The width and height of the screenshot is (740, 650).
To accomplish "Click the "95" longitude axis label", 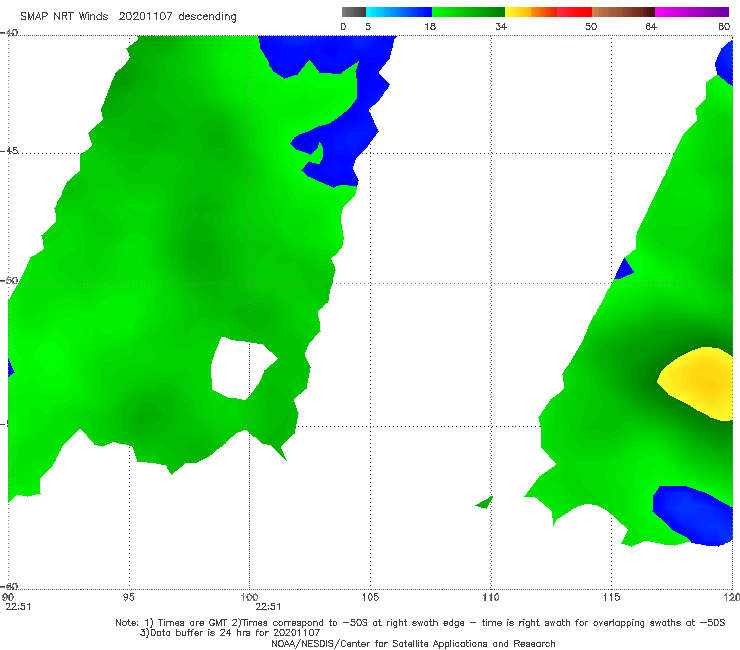I will [x=128, y=597].
